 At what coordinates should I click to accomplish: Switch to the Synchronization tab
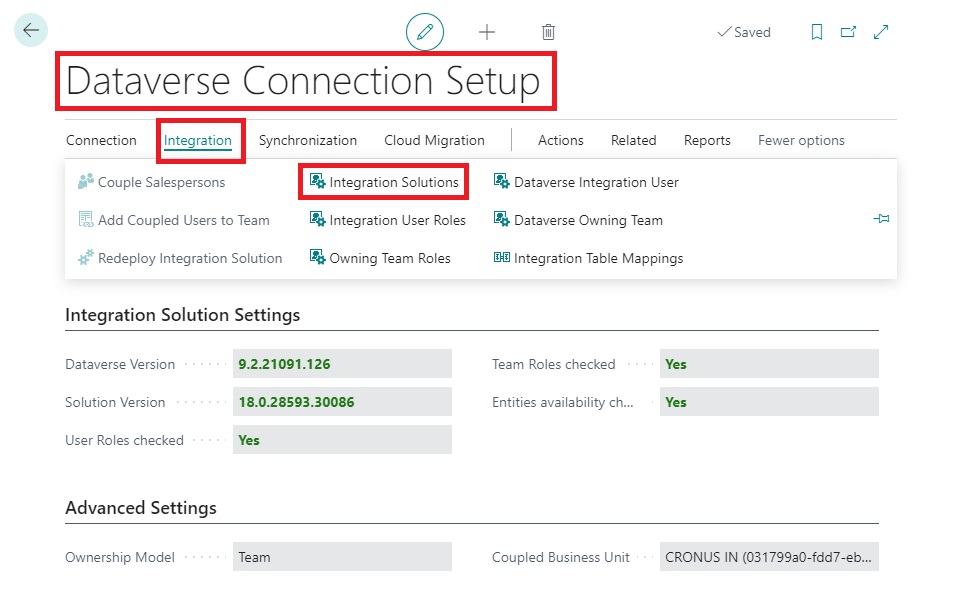[307, 140]
